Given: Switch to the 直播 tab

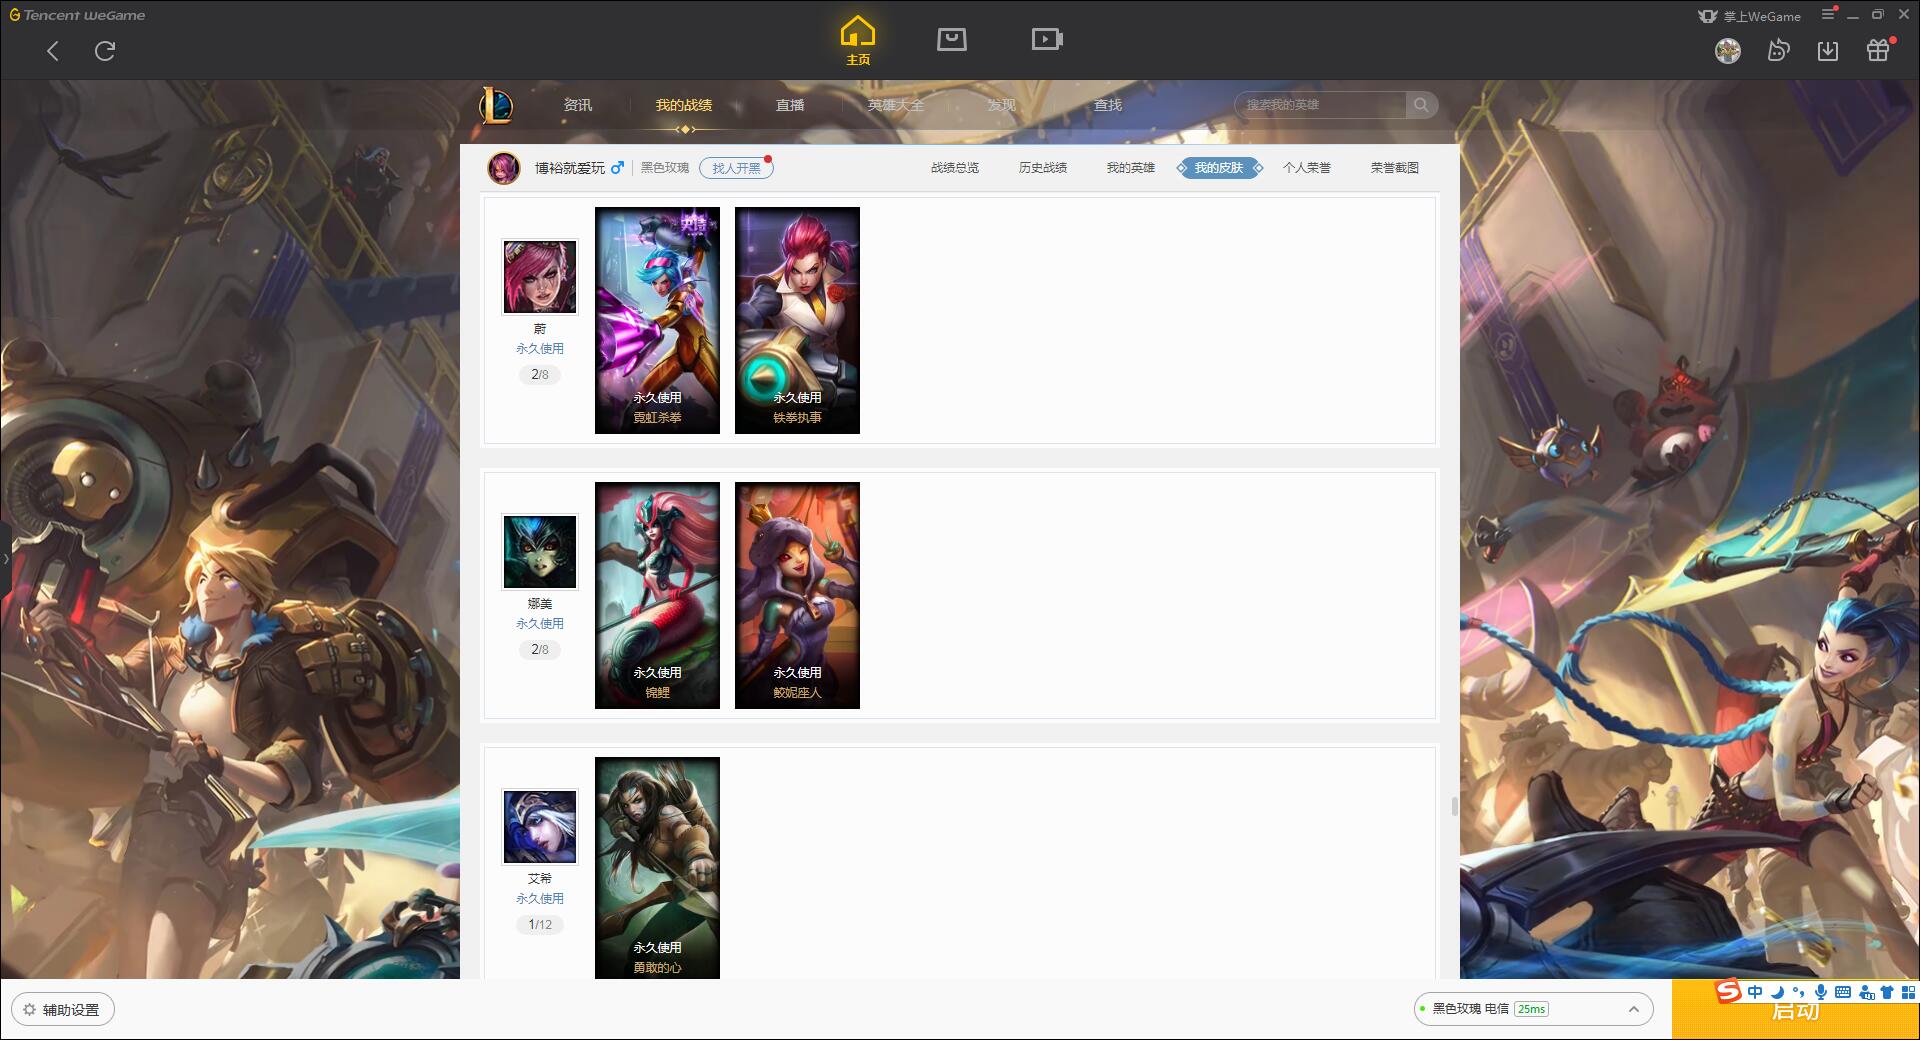Looking at the screenshot, I should [790, 105].
